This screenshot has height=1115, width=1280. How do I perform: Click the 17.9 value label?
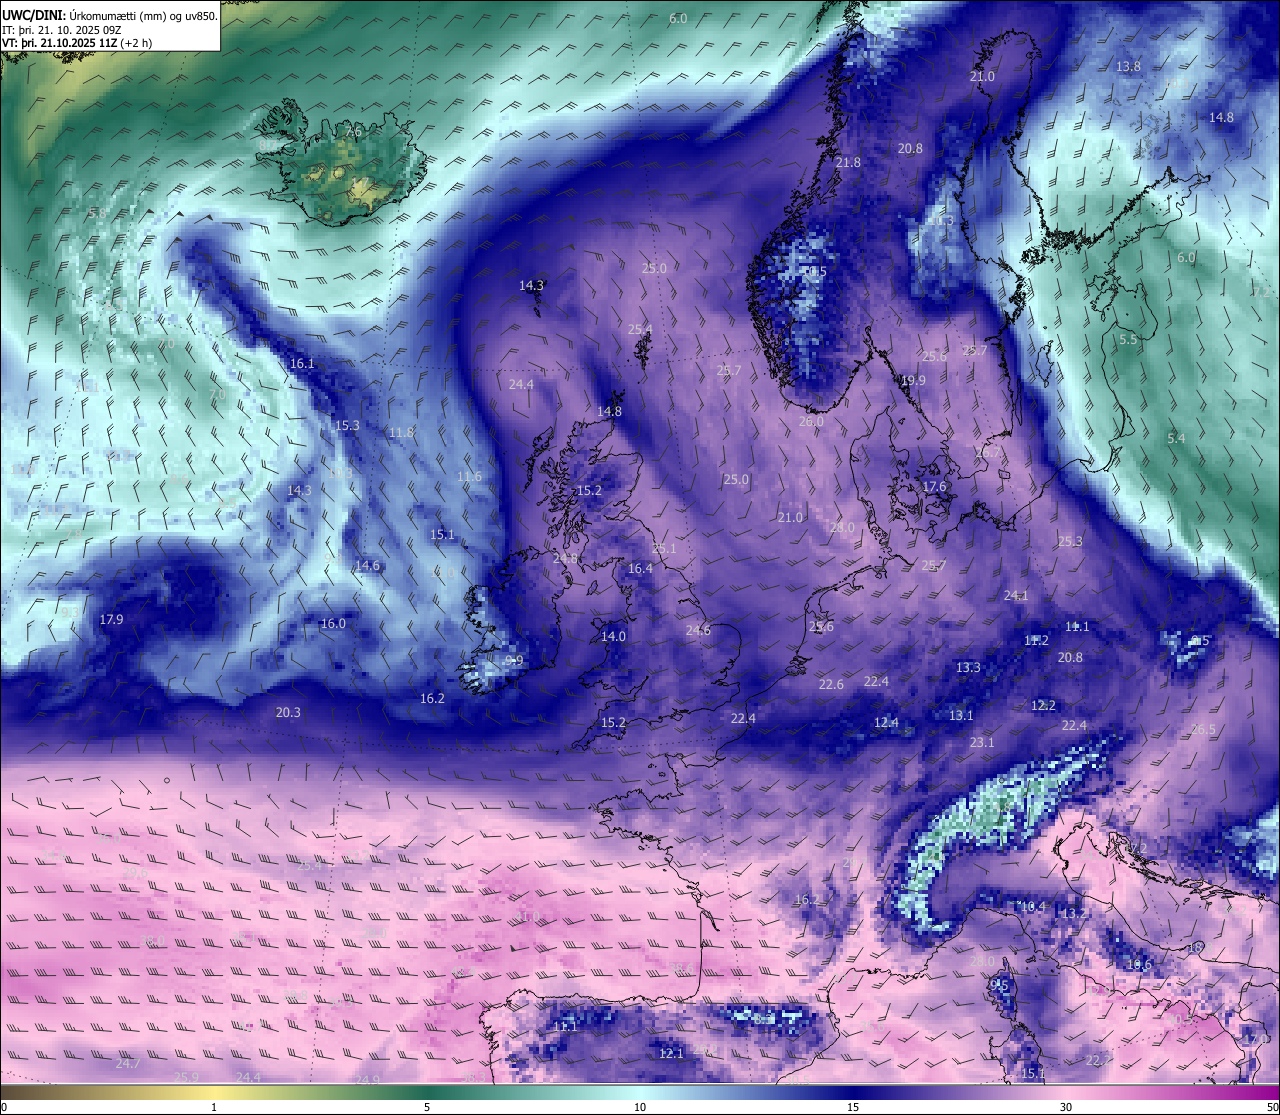tap(112, 619)
